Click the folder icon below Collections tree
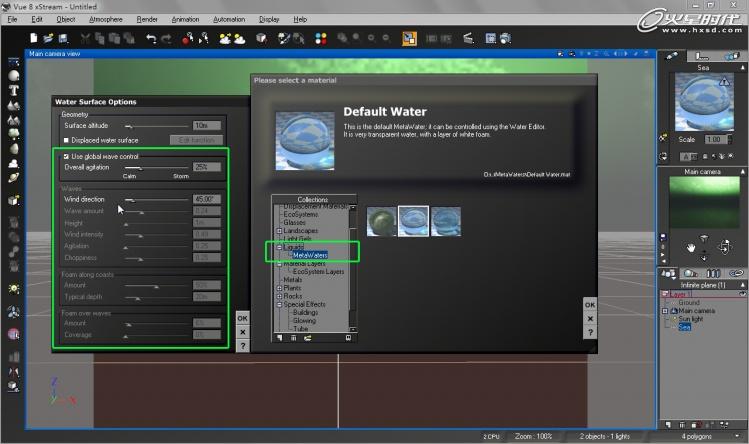 307,338
